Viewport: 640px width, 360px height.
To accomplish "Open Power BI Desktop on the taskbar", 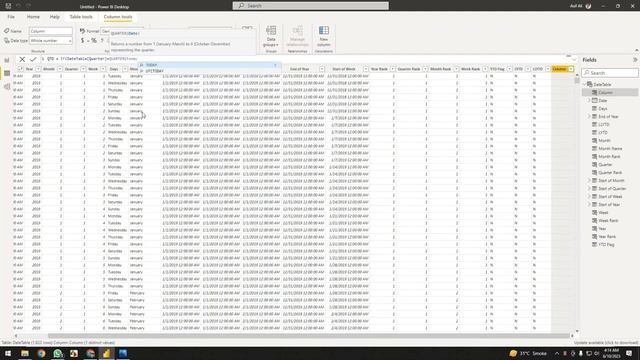I will pos(107,353).
